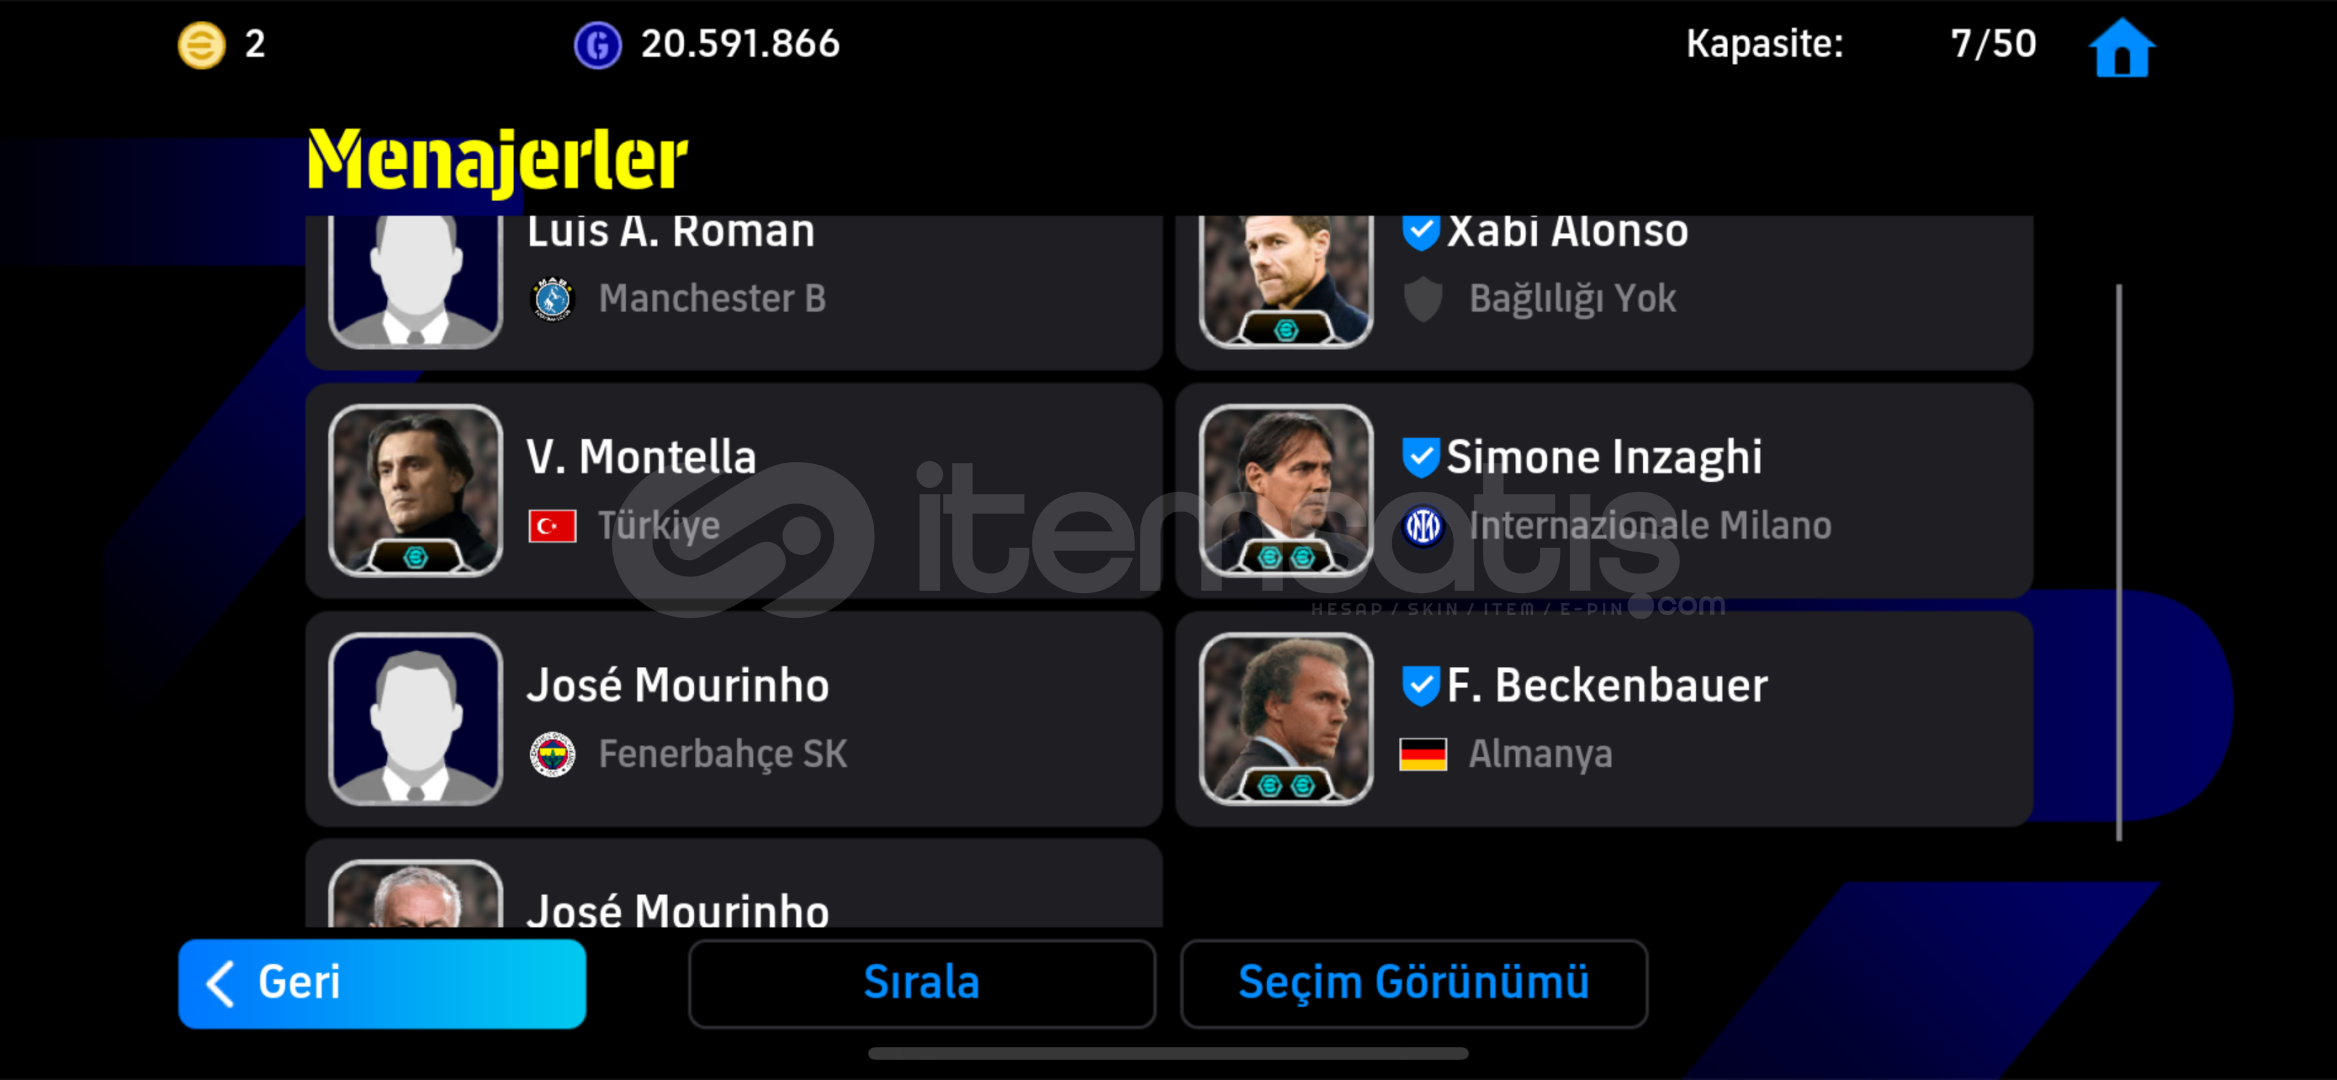Tap the Internazionale Milano club badge

pyautogui.click(x=1423, y=526)
